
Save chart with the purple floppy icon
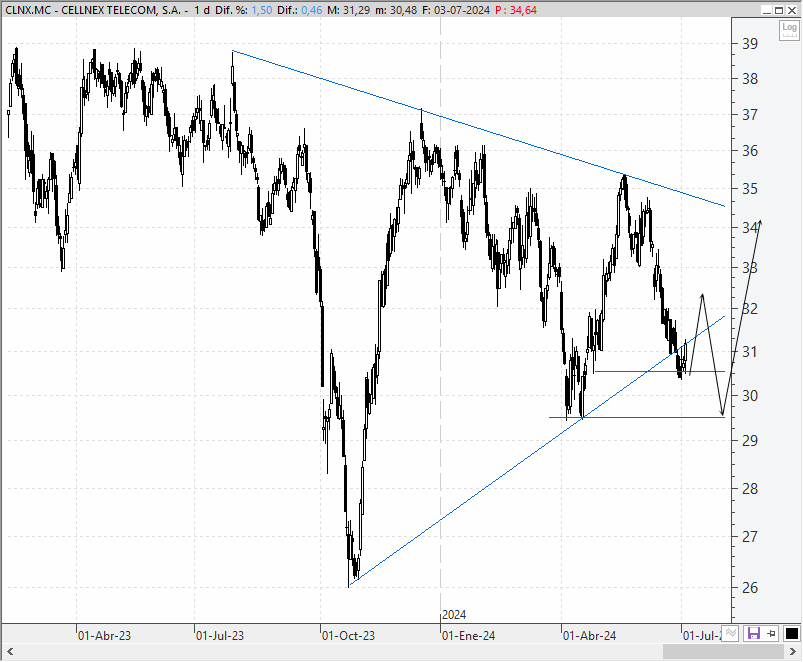point(753,633)
